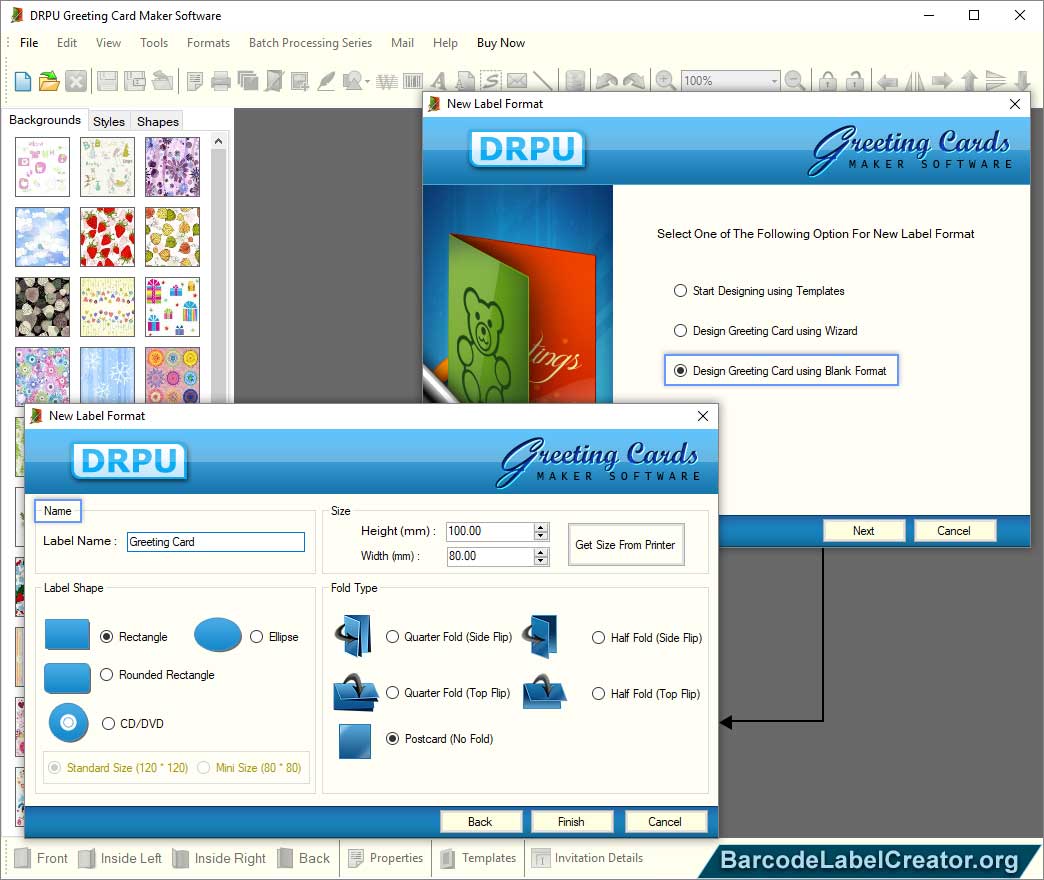Pick the blue clouds background thumbnail
The height and width of the screenshot is (880, 1044).
coord(43,237)
